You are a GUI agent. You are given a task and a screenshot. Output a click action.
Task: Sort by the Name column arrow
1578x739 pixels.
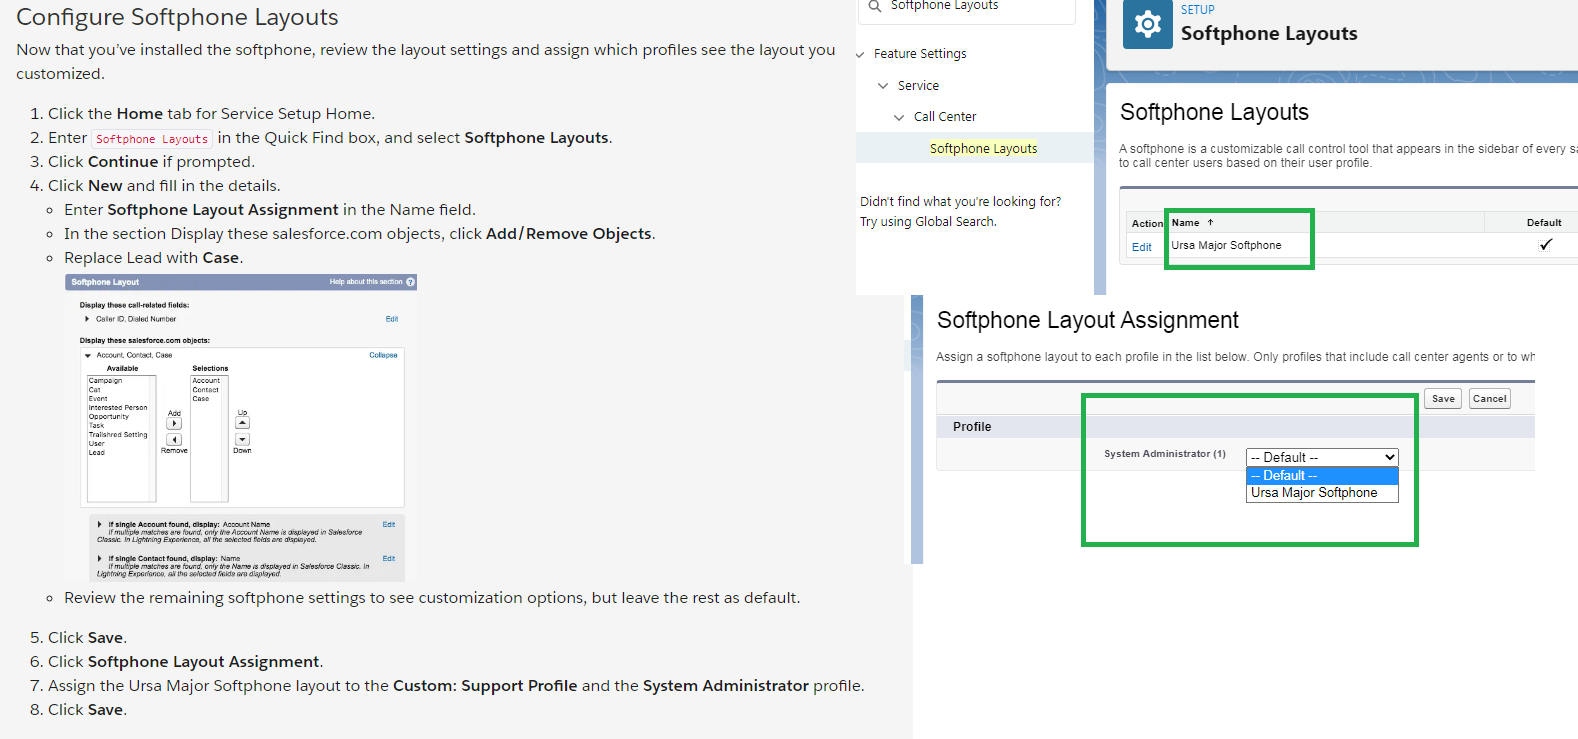(x=1210, y=222)
